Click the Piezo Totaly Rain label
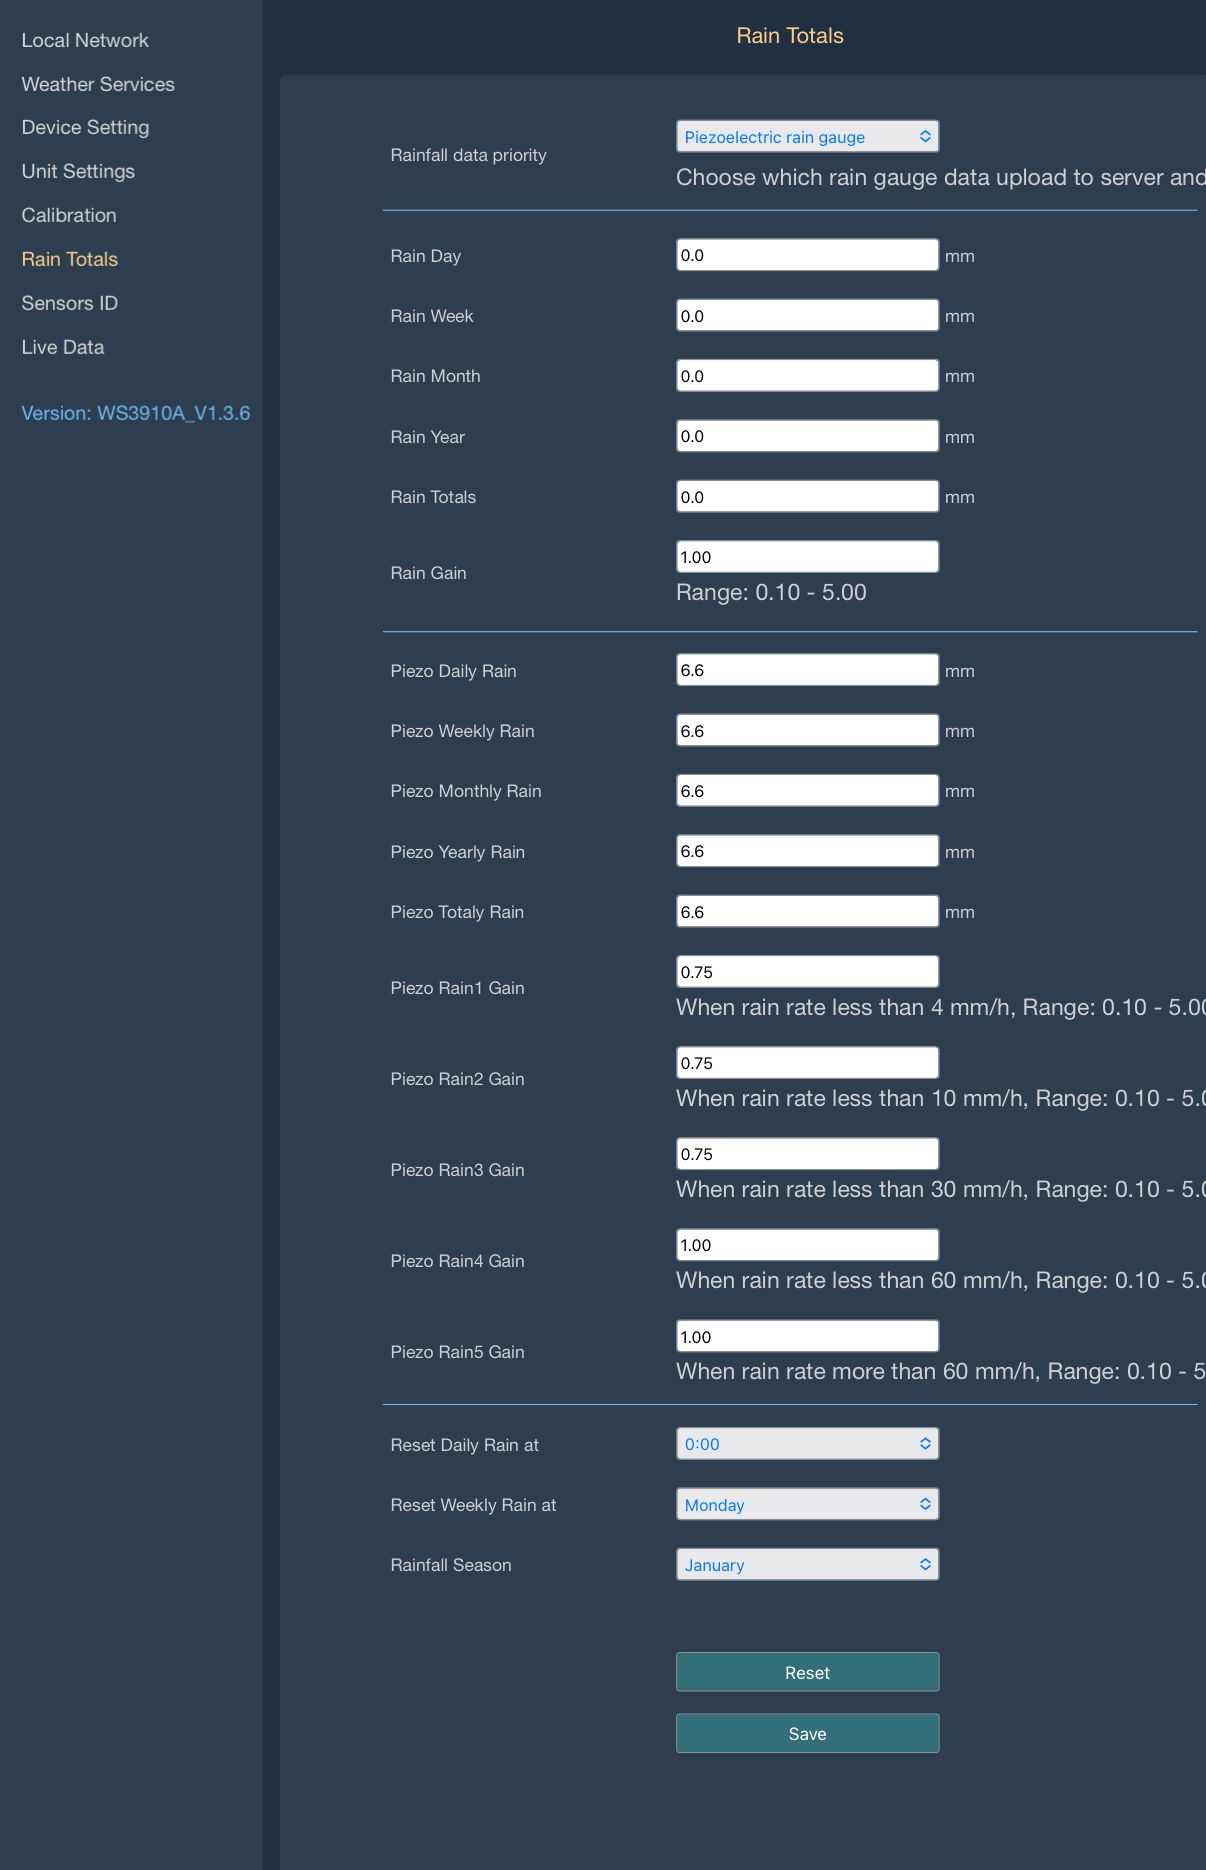 [x=457, y=912]
